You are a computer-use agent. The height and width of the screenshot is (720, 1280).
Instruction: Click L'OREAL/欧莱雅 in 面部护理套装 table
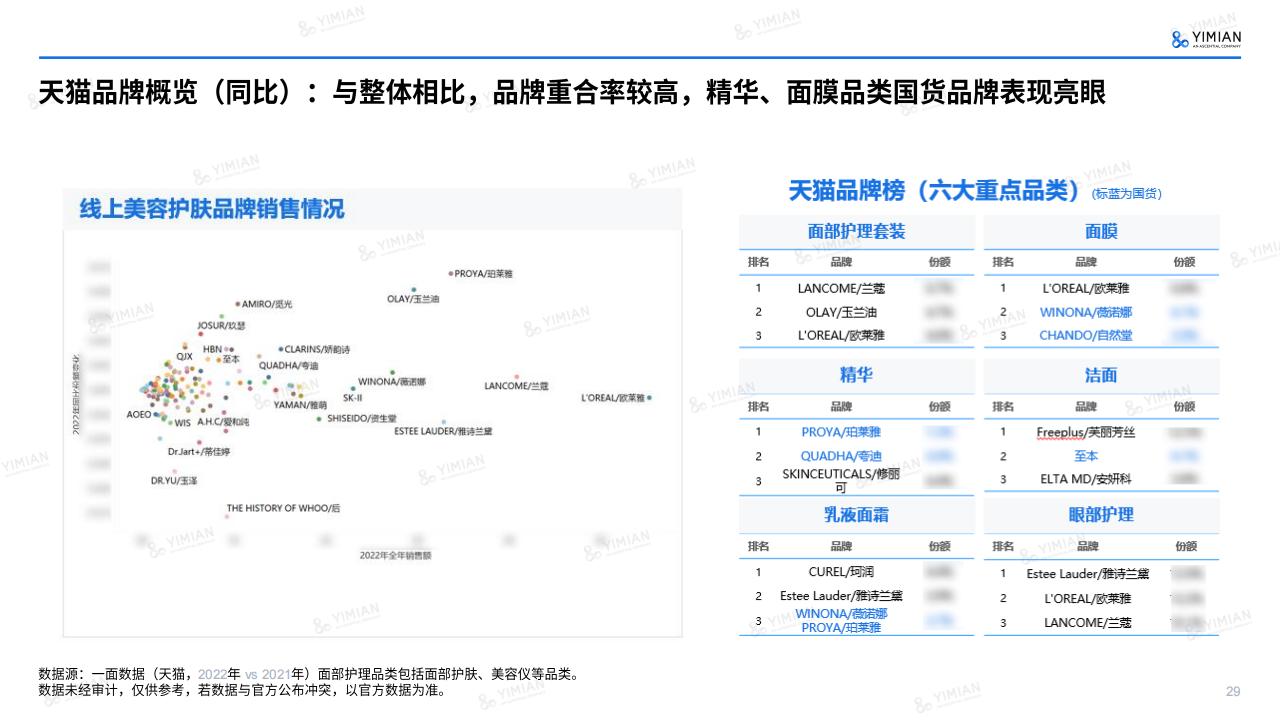click(x=841, y=335)
